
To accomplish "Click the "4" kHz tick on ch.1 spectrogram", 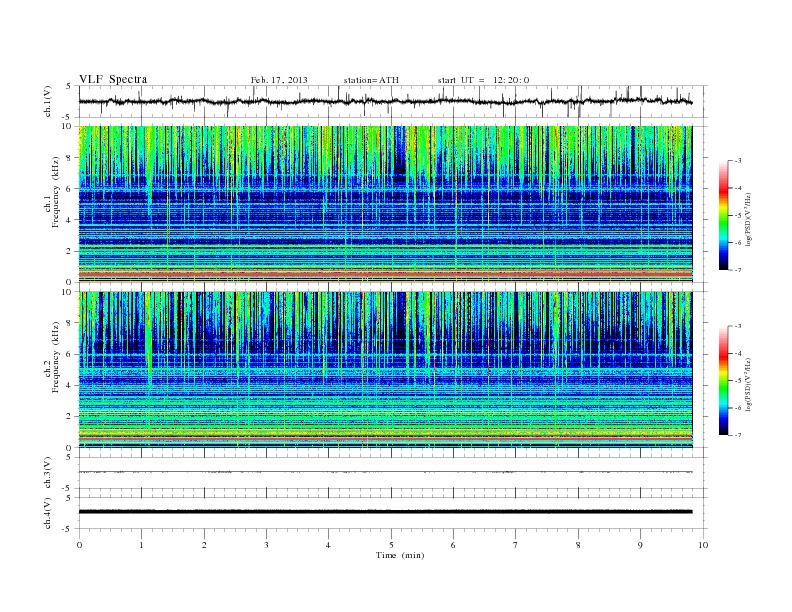I will tap(69, 220).
